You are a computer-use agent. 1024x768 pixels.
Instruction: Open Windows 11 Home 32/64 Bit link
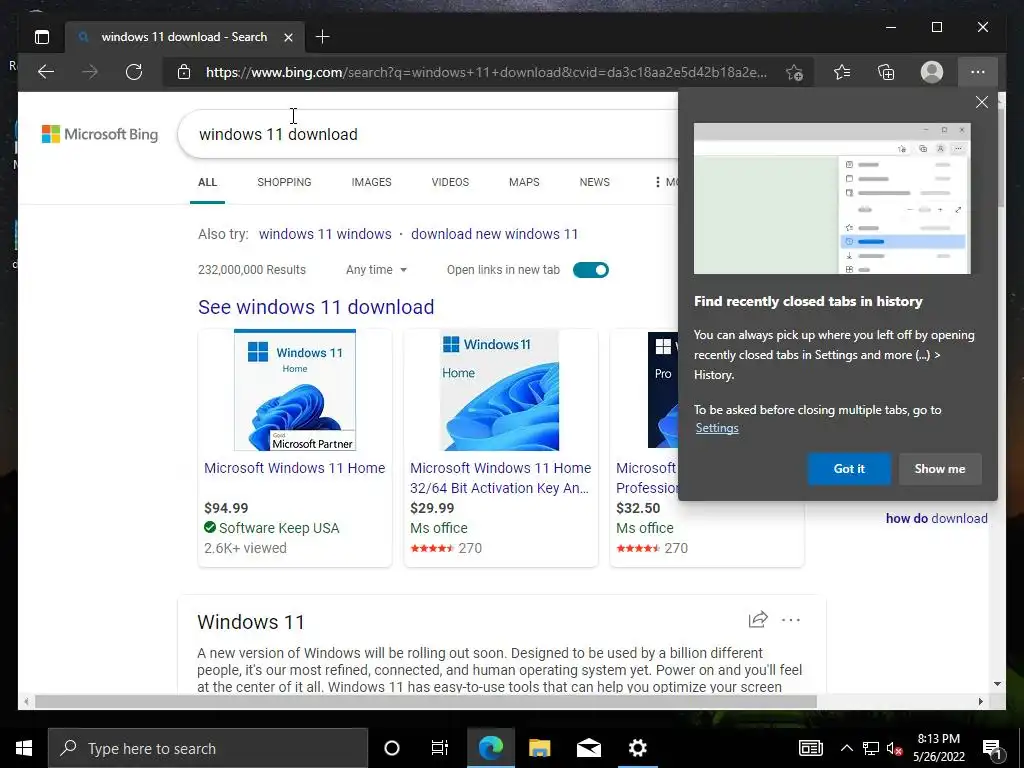500,478
